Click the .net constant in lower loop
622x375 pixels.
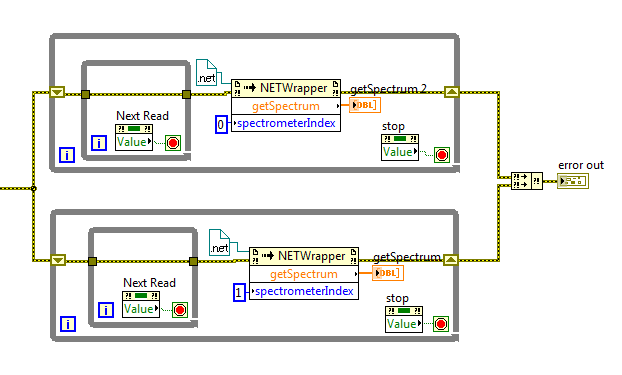tap(219, 242)
